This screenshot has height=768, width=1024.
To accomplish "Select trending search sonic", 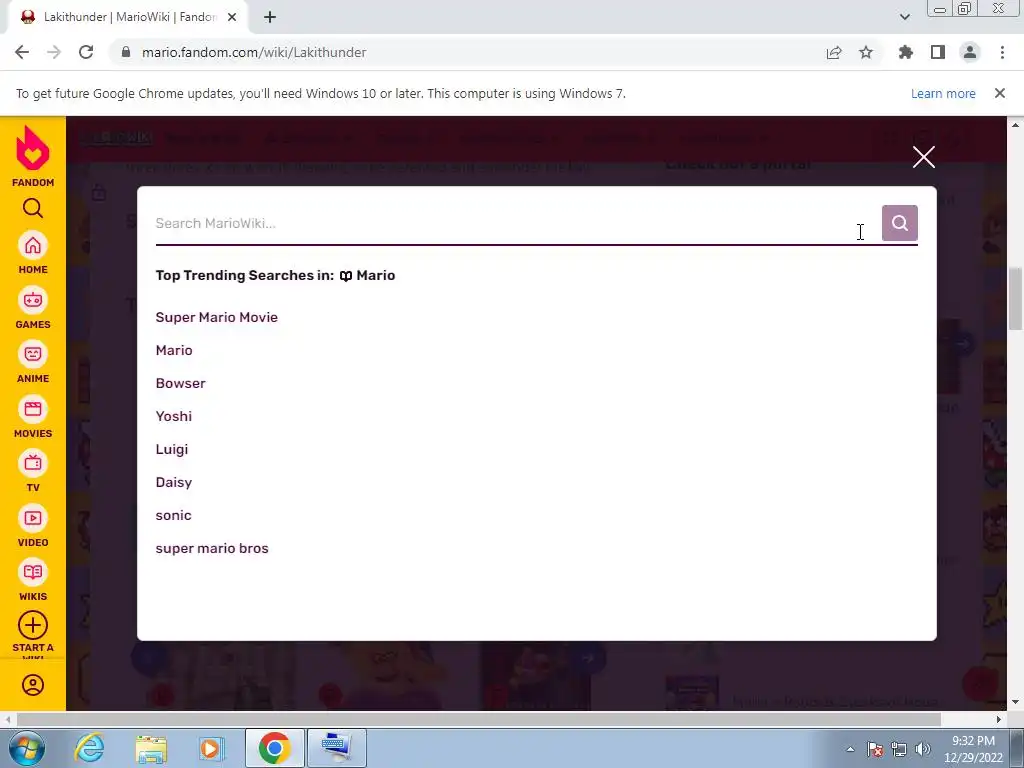I will 173,515.
